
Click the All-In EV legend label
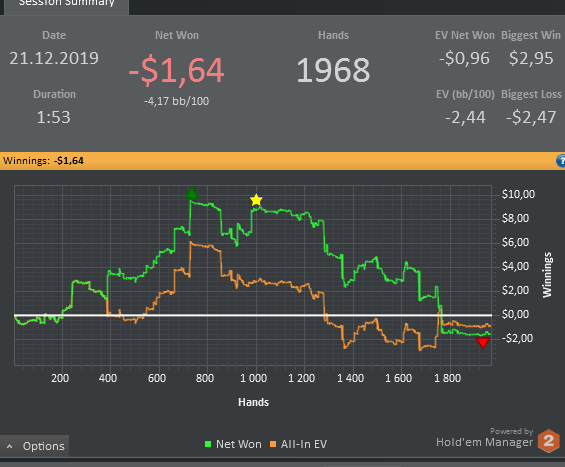point(304,444)
